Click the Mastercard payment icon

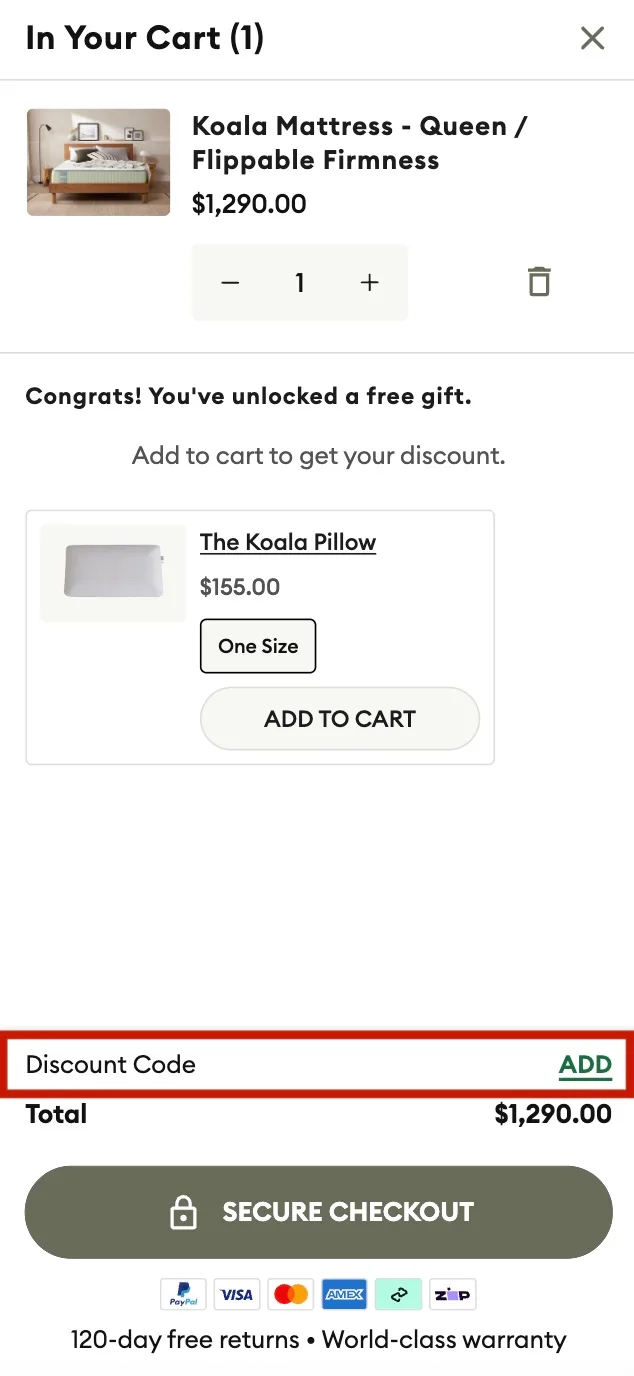290,1293
